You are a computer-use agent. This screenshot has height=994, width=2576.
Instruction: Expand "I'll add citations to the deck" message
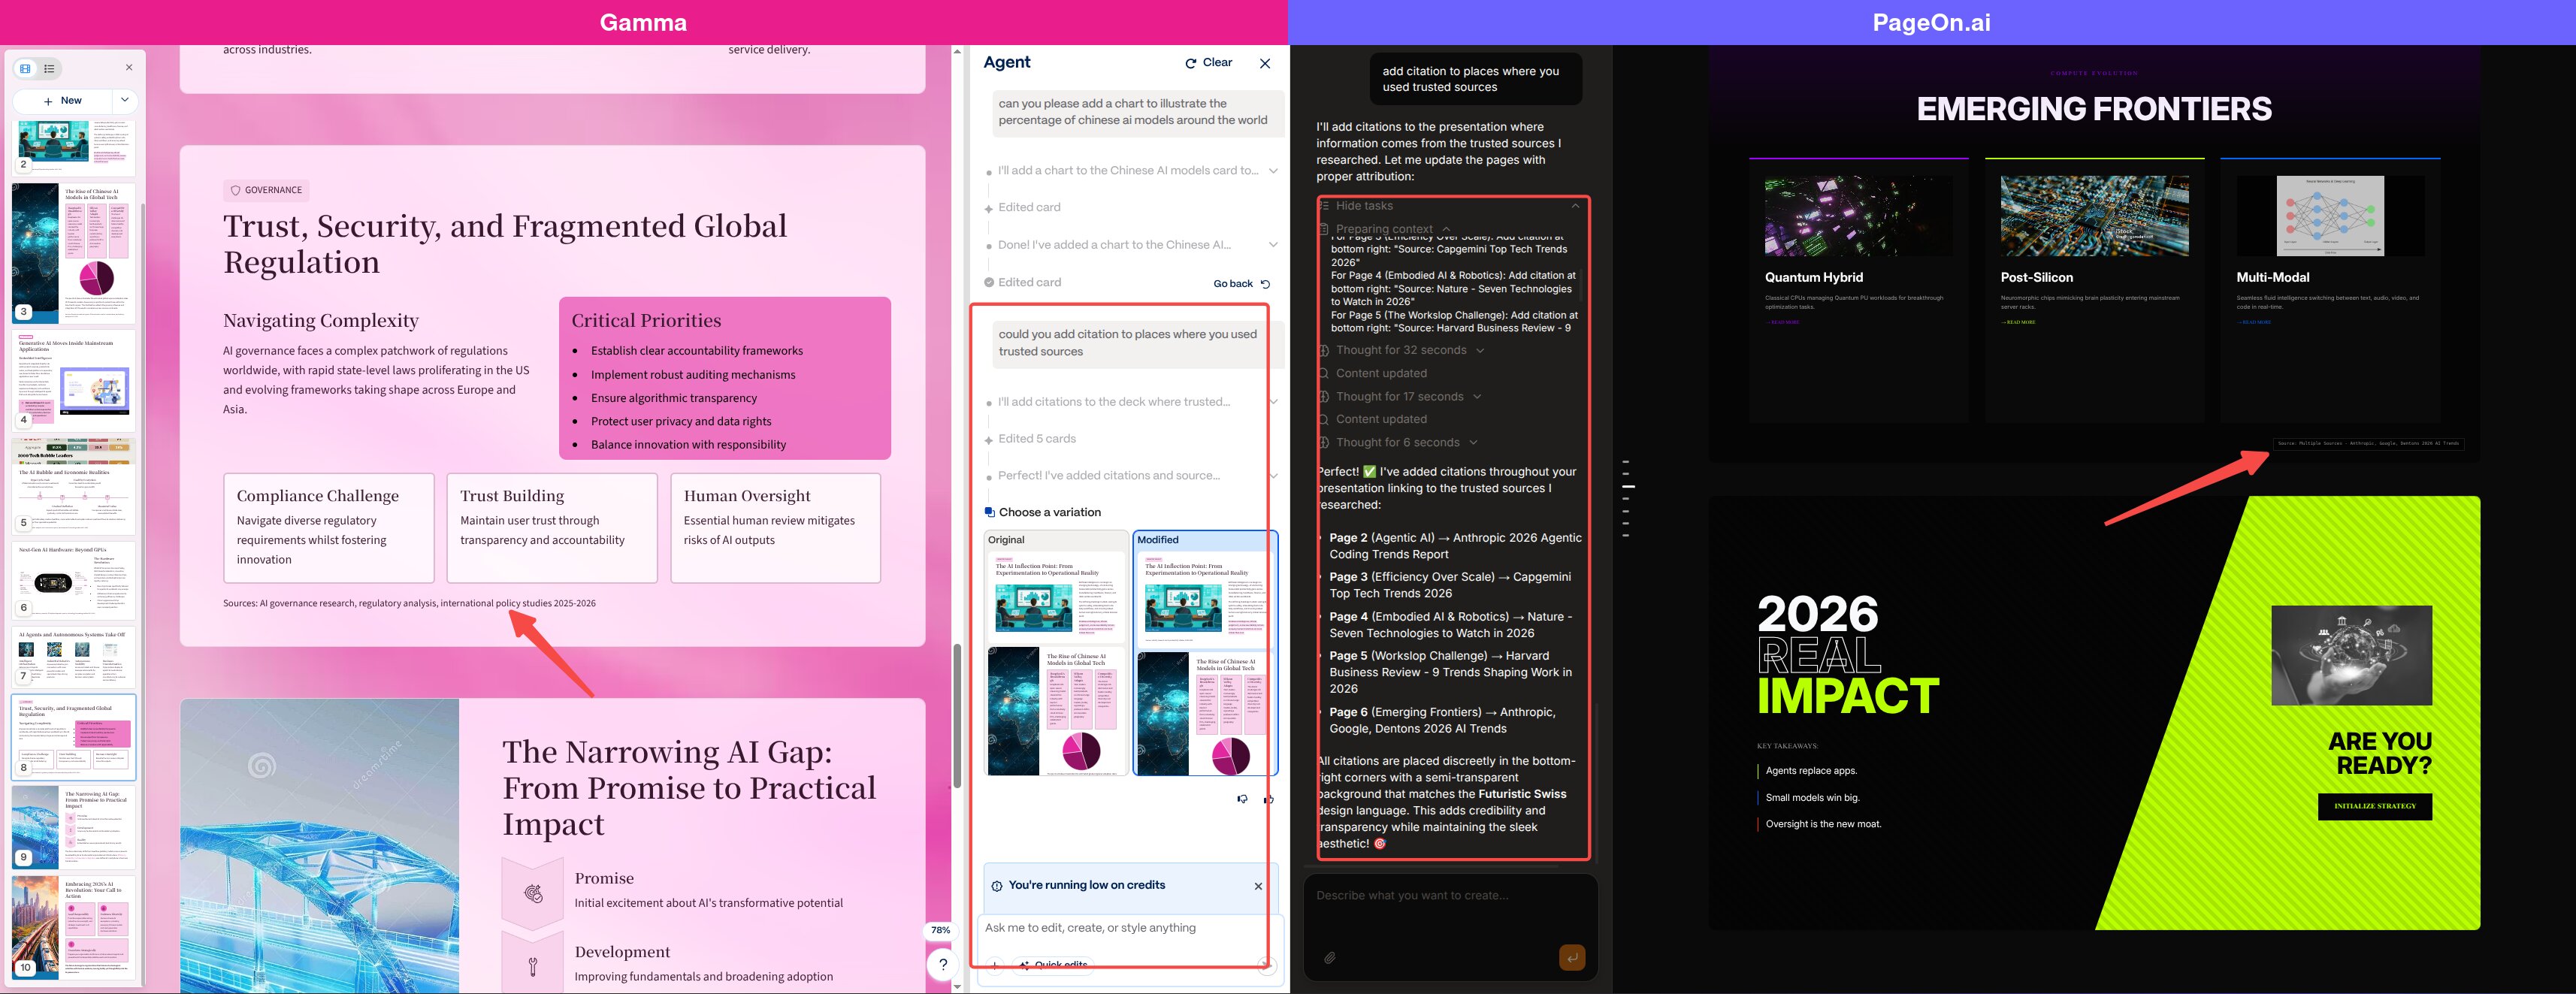click(1273, 402)
